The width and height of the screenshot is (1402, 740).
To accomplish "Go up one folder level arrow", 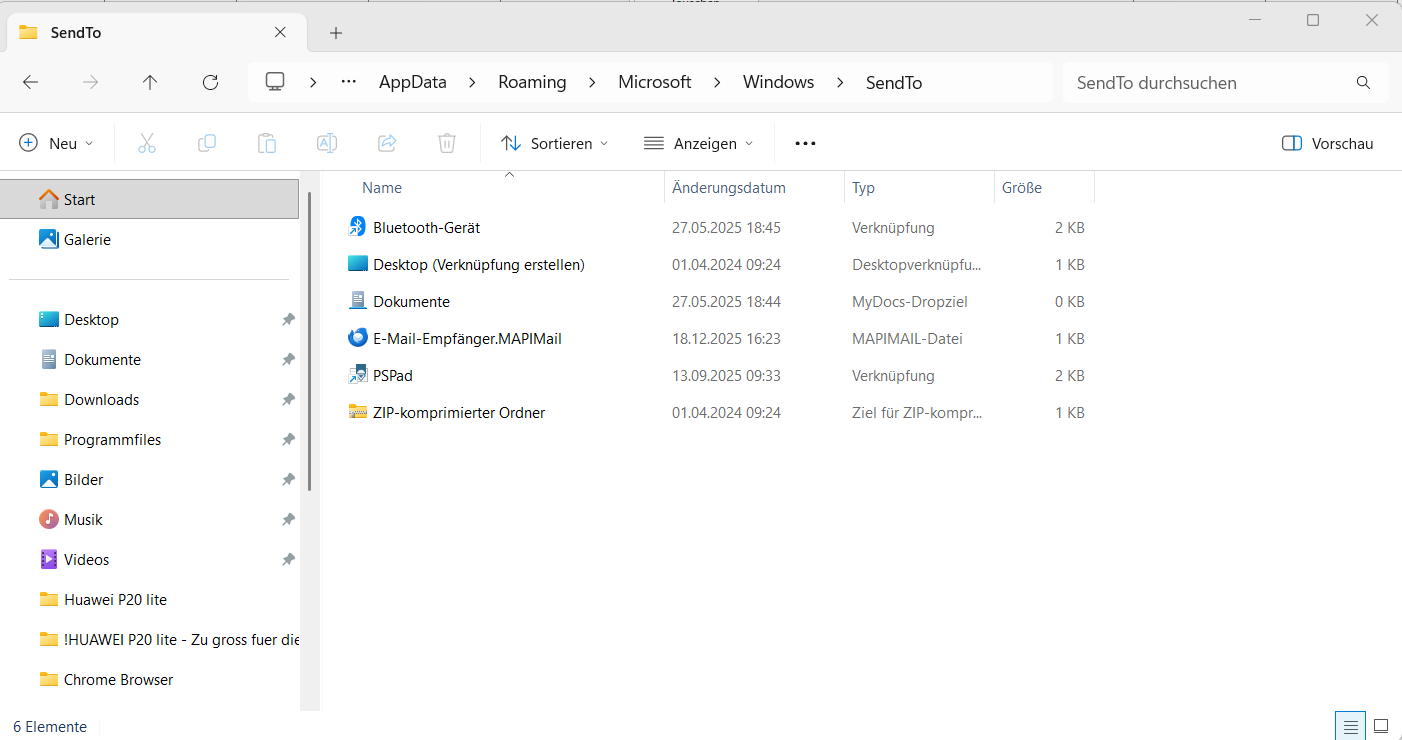I will (x=150, y=83).
